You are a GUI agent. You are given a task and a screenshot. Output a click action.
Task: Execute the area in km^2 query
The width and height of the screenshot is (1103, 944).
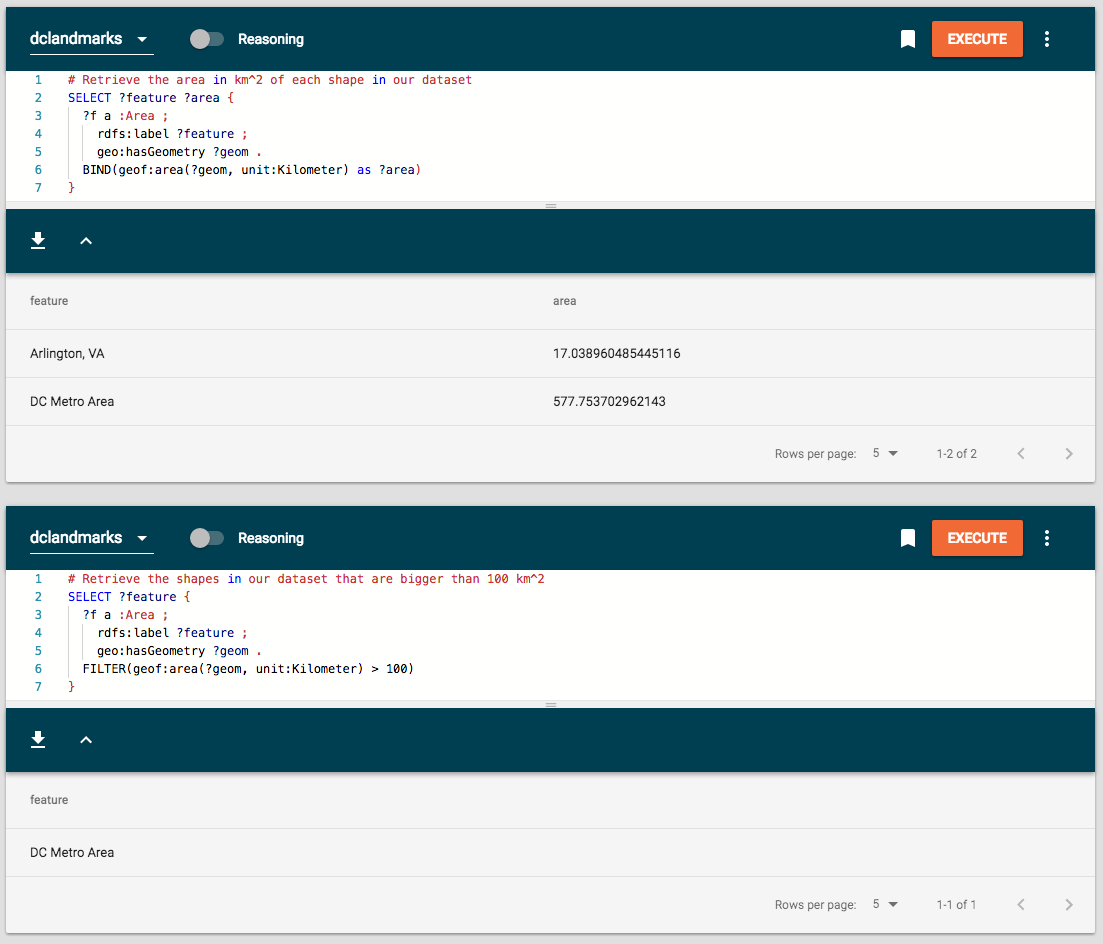click(977, 39)
